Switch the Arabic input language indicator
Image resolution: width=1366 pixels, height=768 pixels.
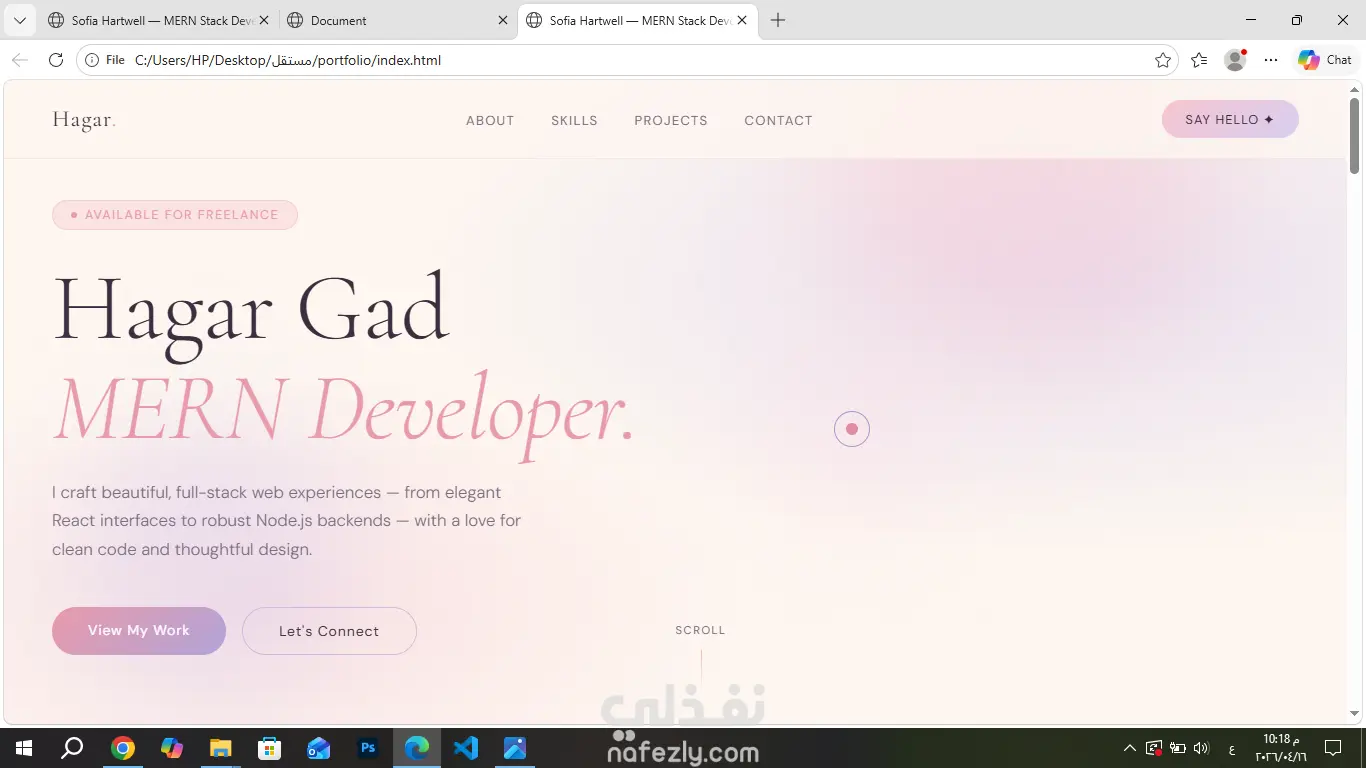1231,749
